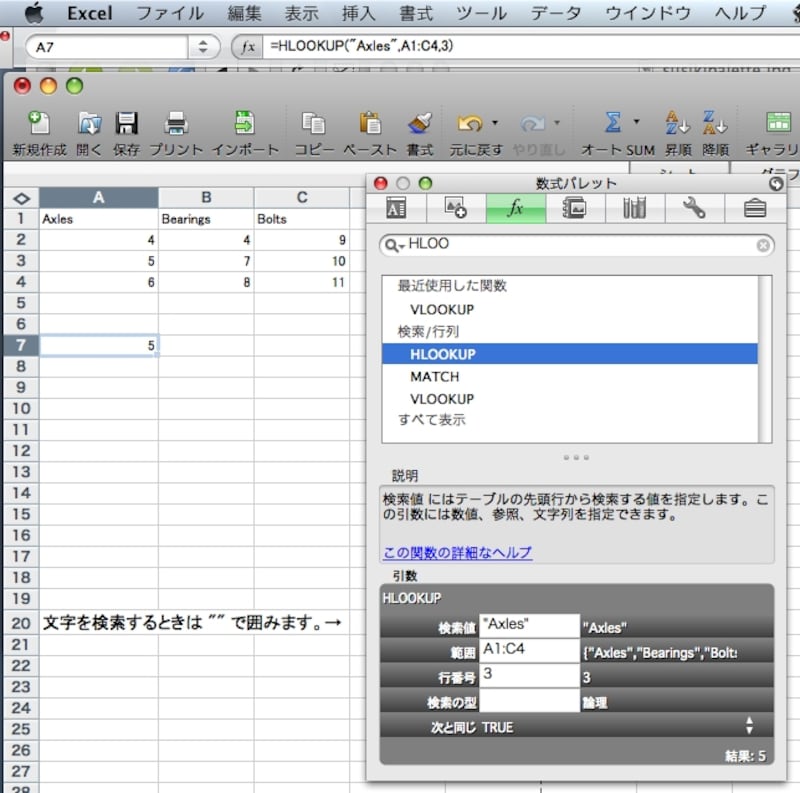Open an existing file via 開く icon
The height and width of the screenshot is (793, 800).
click(x=88, y=122)
